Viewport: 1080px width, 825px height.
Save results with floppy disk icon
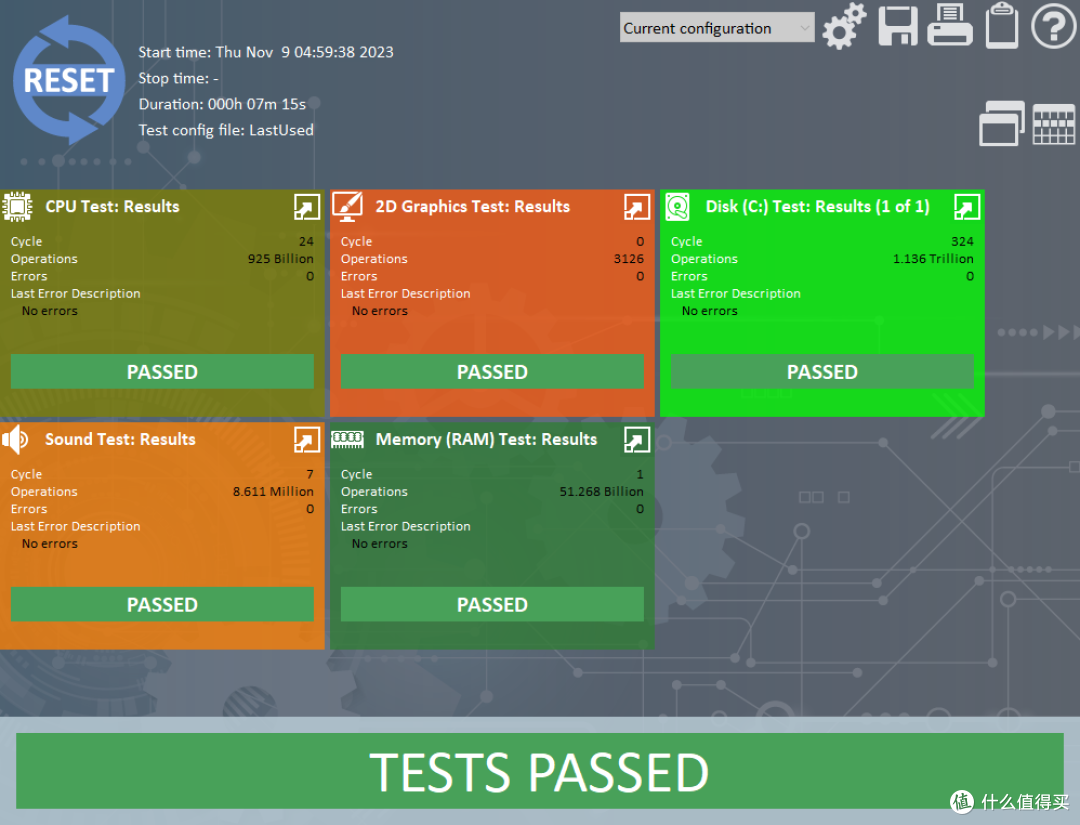[897, 26]
